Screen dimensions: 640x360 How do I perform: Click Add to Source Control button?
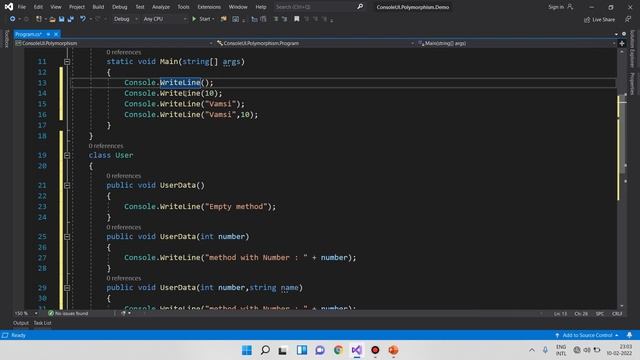coord(587,335)
